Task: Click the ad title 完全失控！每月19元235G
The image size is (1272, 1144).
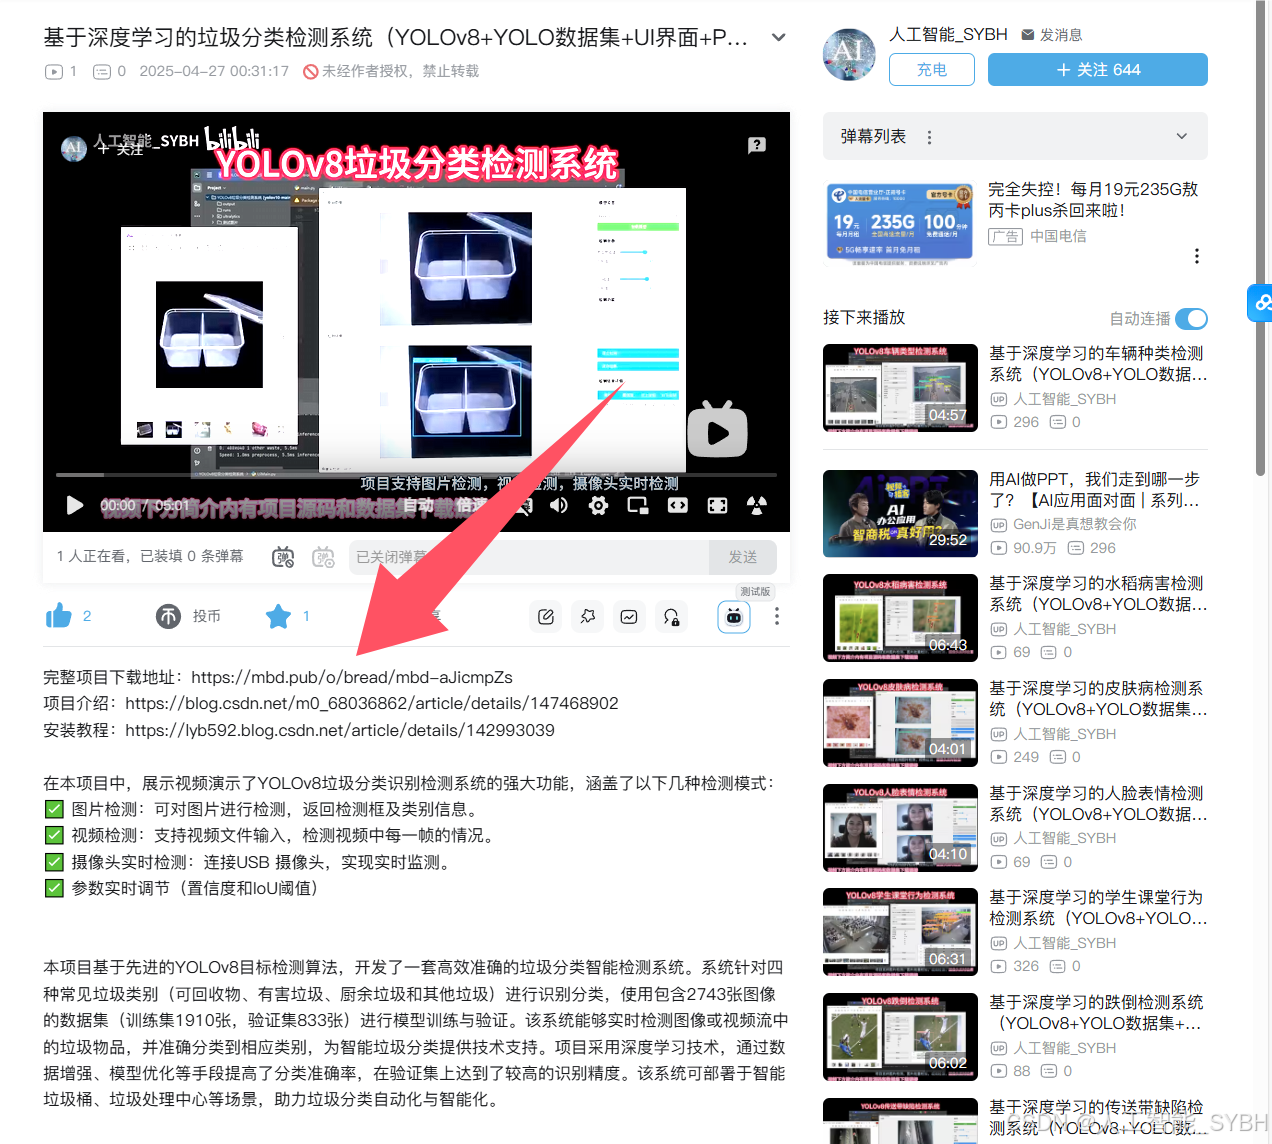Action: coord(1093,200)
